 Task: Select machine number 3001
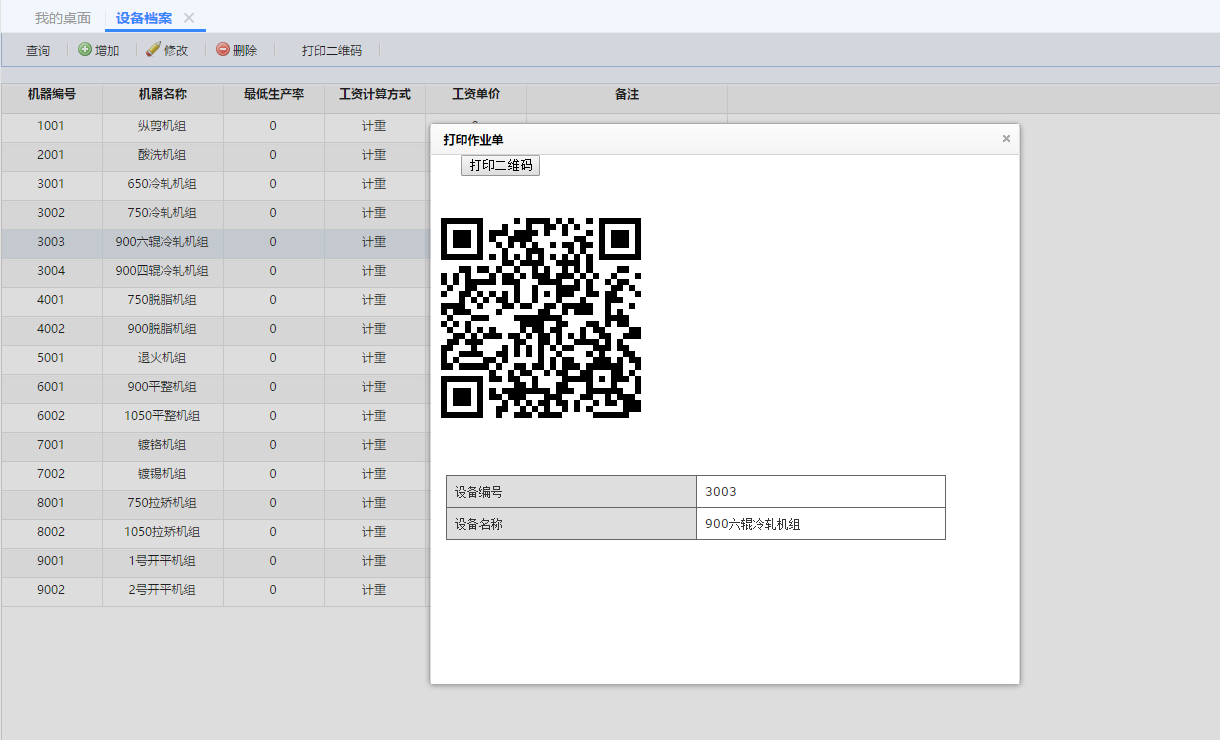point(51,184)
